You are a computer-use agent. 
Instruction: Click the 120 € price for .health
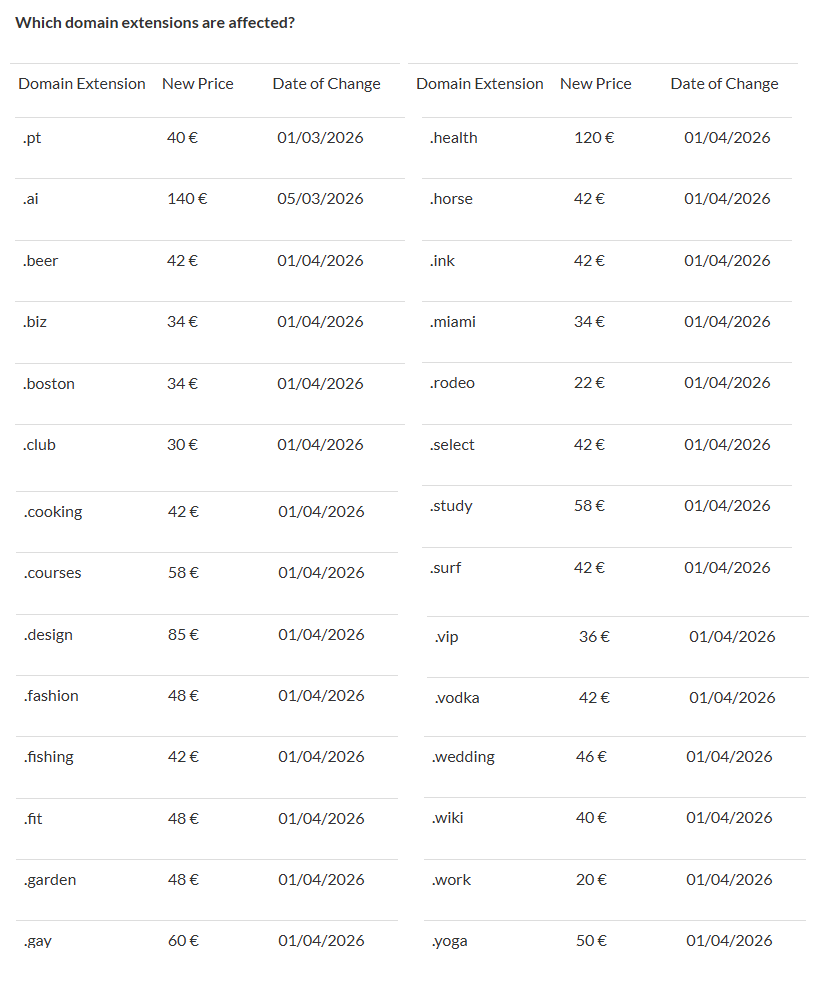click(594, 138)
